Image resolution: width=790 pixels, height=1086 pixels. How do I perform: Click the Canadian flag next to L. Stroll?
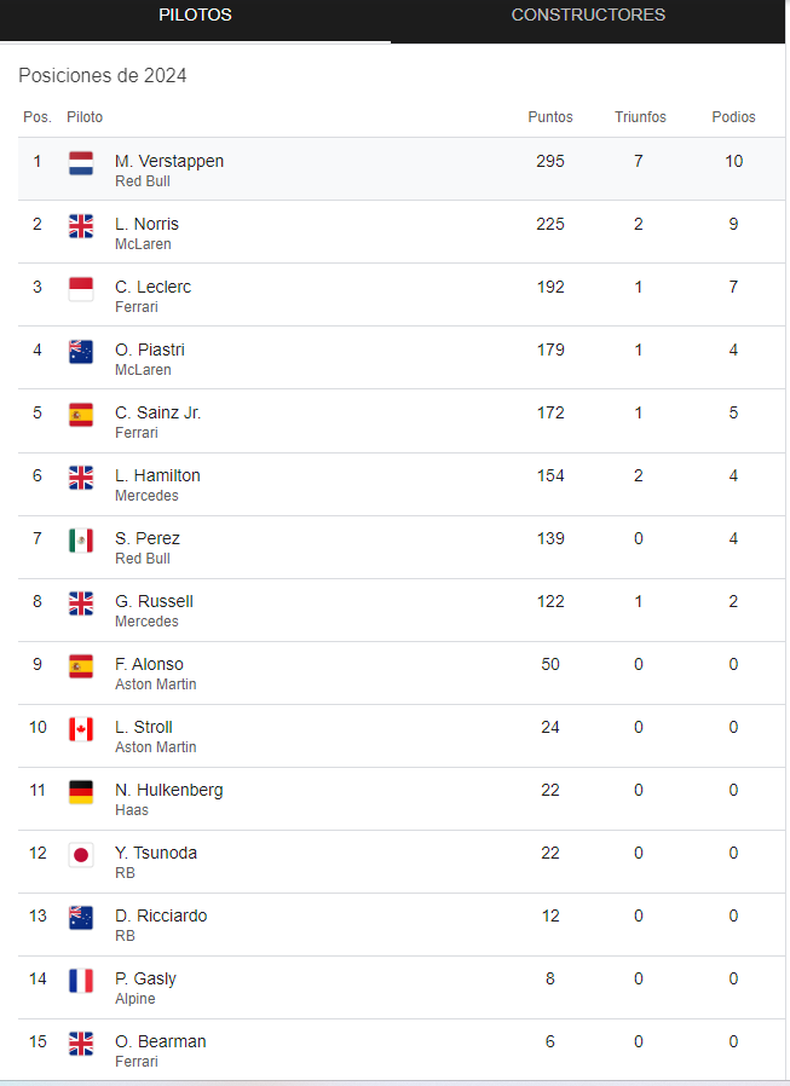click(x=81, y=729)
